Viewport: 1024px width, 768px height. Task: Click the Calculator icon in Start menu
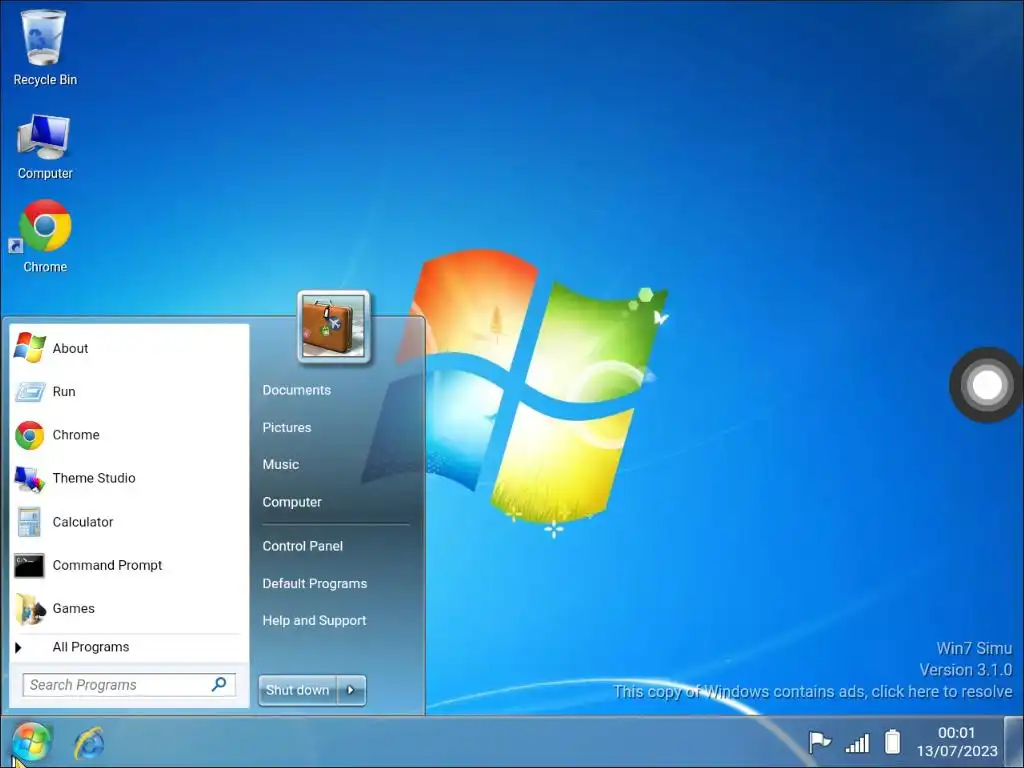[x=29, y=522]
